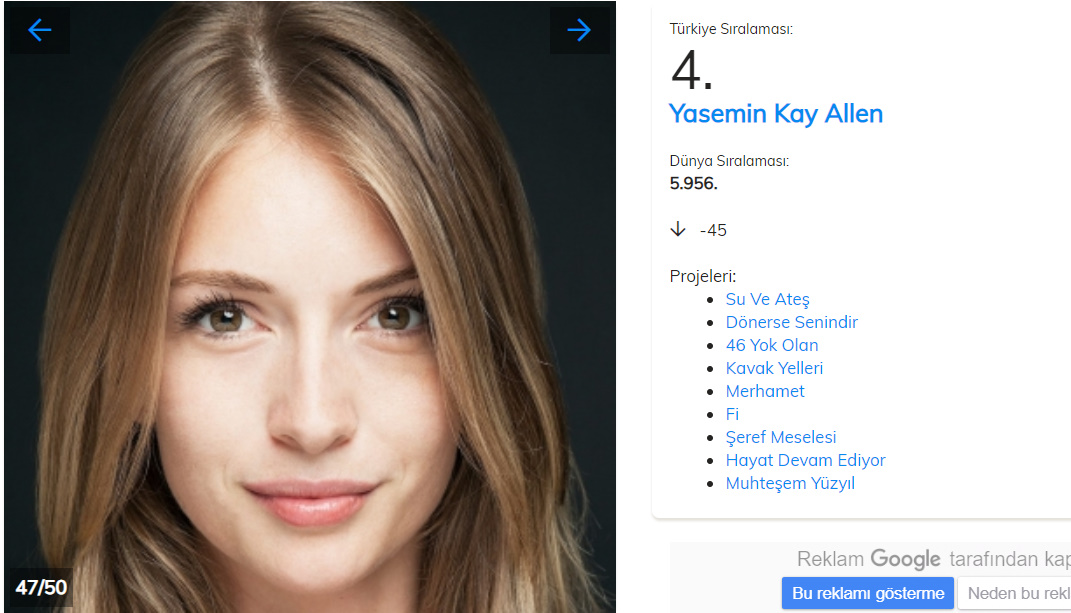Image resolution: width=1071 pixels, height=613 pixels.
Task: Open the Hayat Devam Ediyor link
Action: (x=805, y=460)
